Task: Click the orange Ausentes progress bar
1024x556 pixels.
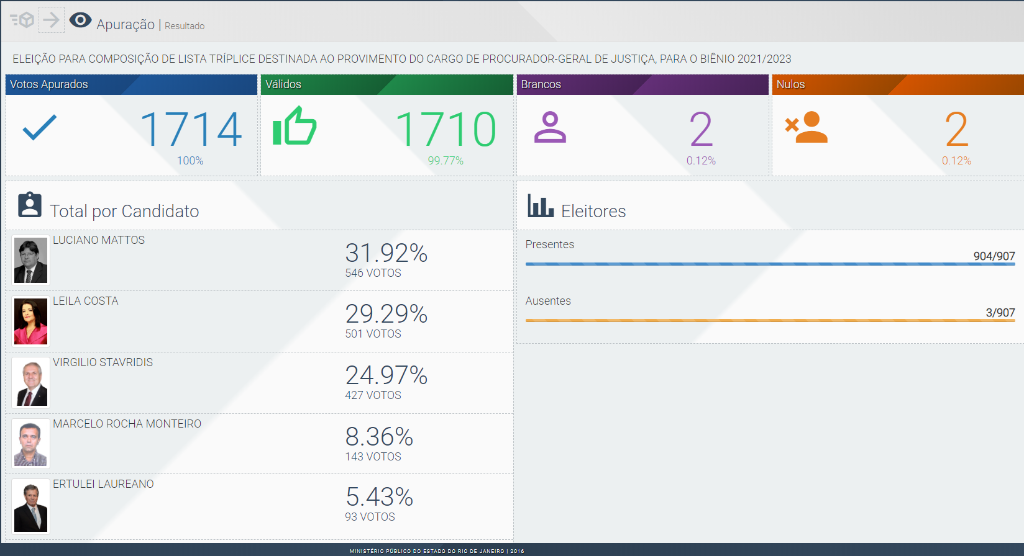Action: click(769, 320)
